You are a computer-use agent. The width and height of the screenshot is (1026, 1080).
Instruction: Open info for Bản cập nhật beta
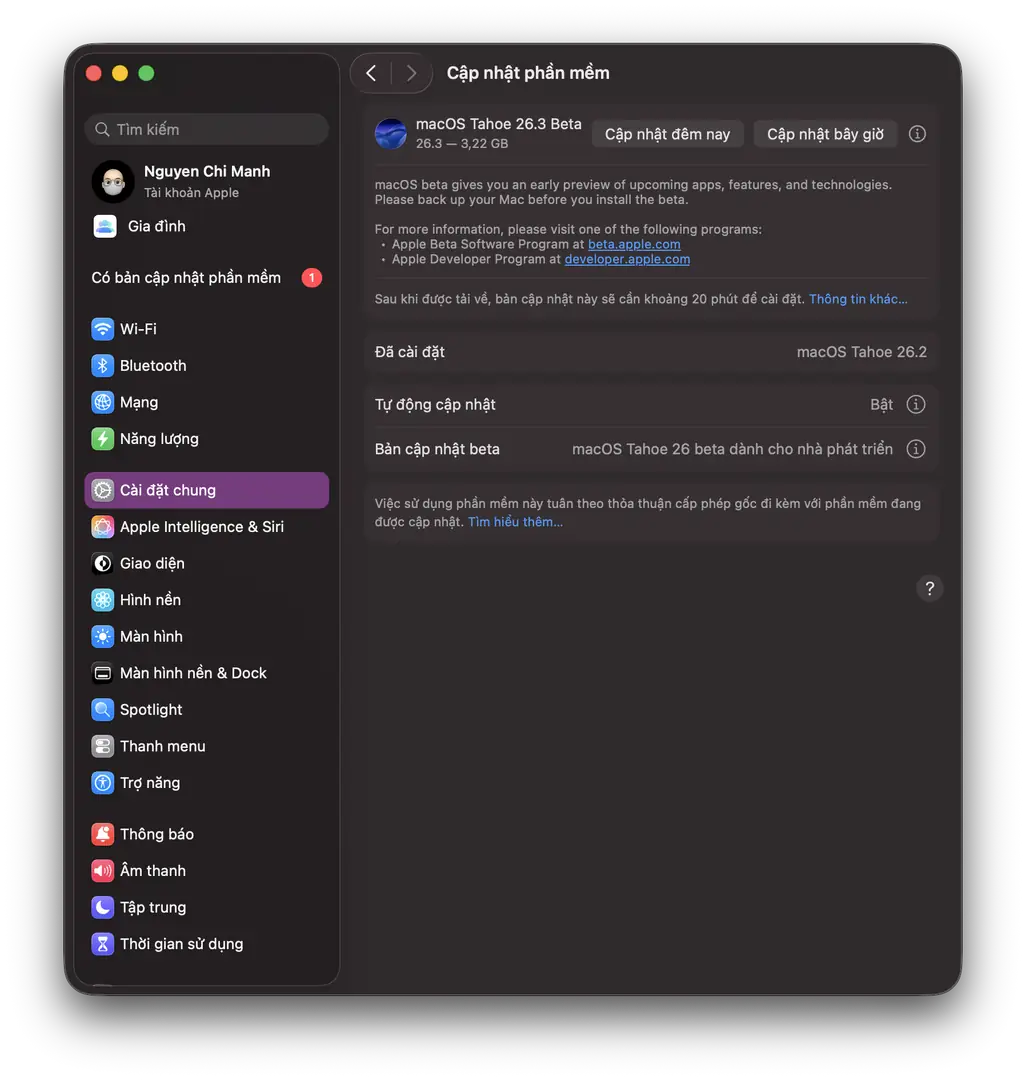coord(915,449)
